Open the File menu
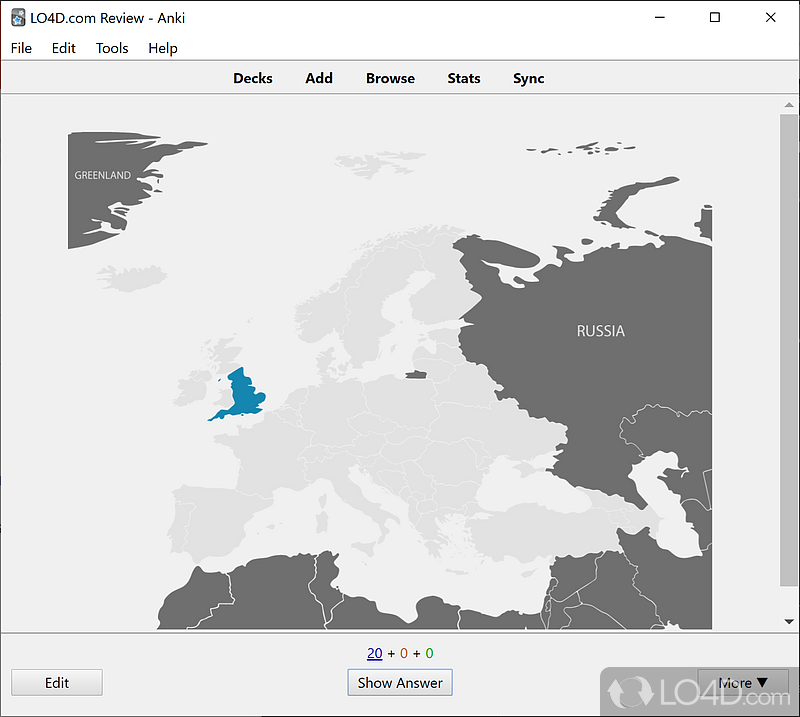This screenshot has width=800, height=717. [21, 48]
